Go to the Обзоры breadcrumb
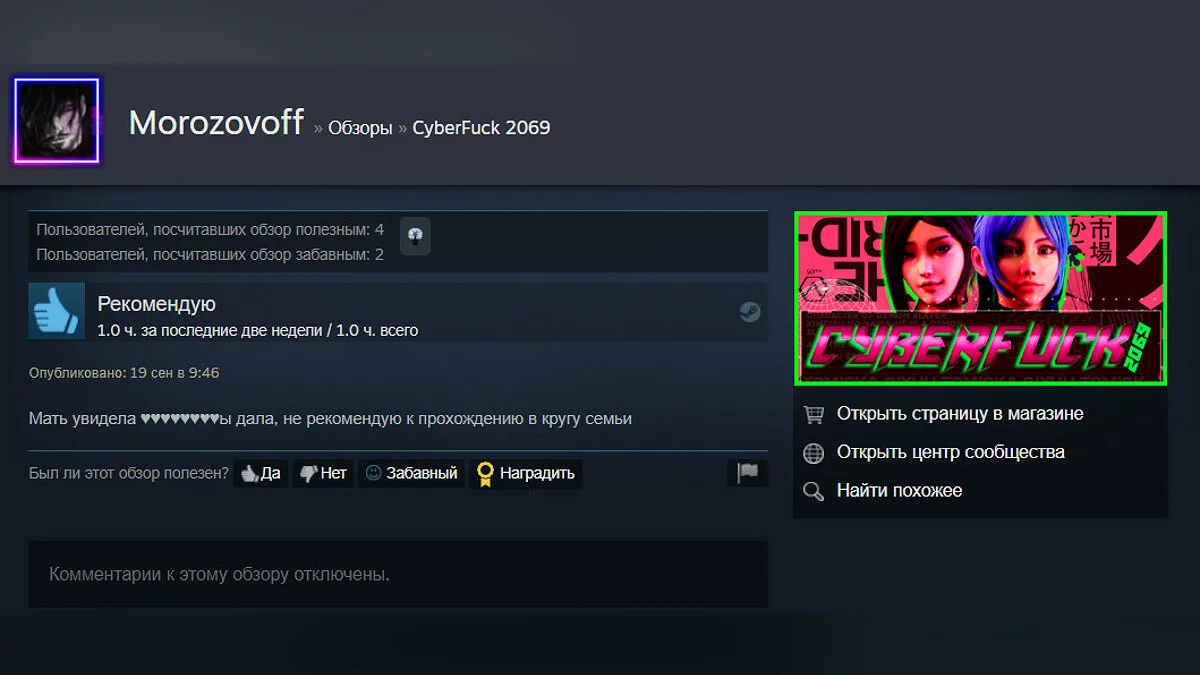The height and width of the screenshot is (675, 1200). pos(360,128)
